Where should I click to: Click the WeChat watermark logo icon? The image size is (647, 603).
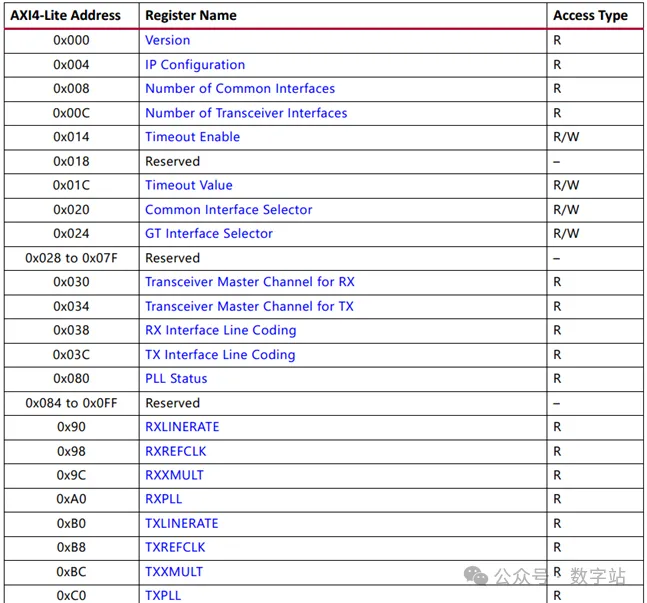coord(476,576)
